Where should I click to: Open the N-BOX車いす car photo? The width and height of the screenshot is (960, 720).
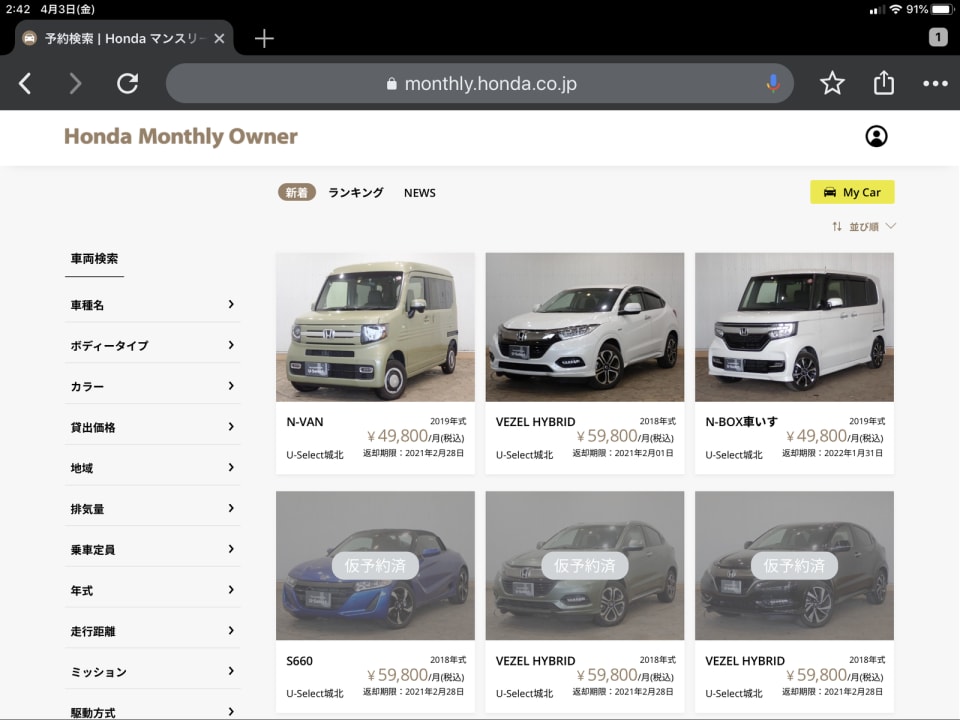(794, 327)
